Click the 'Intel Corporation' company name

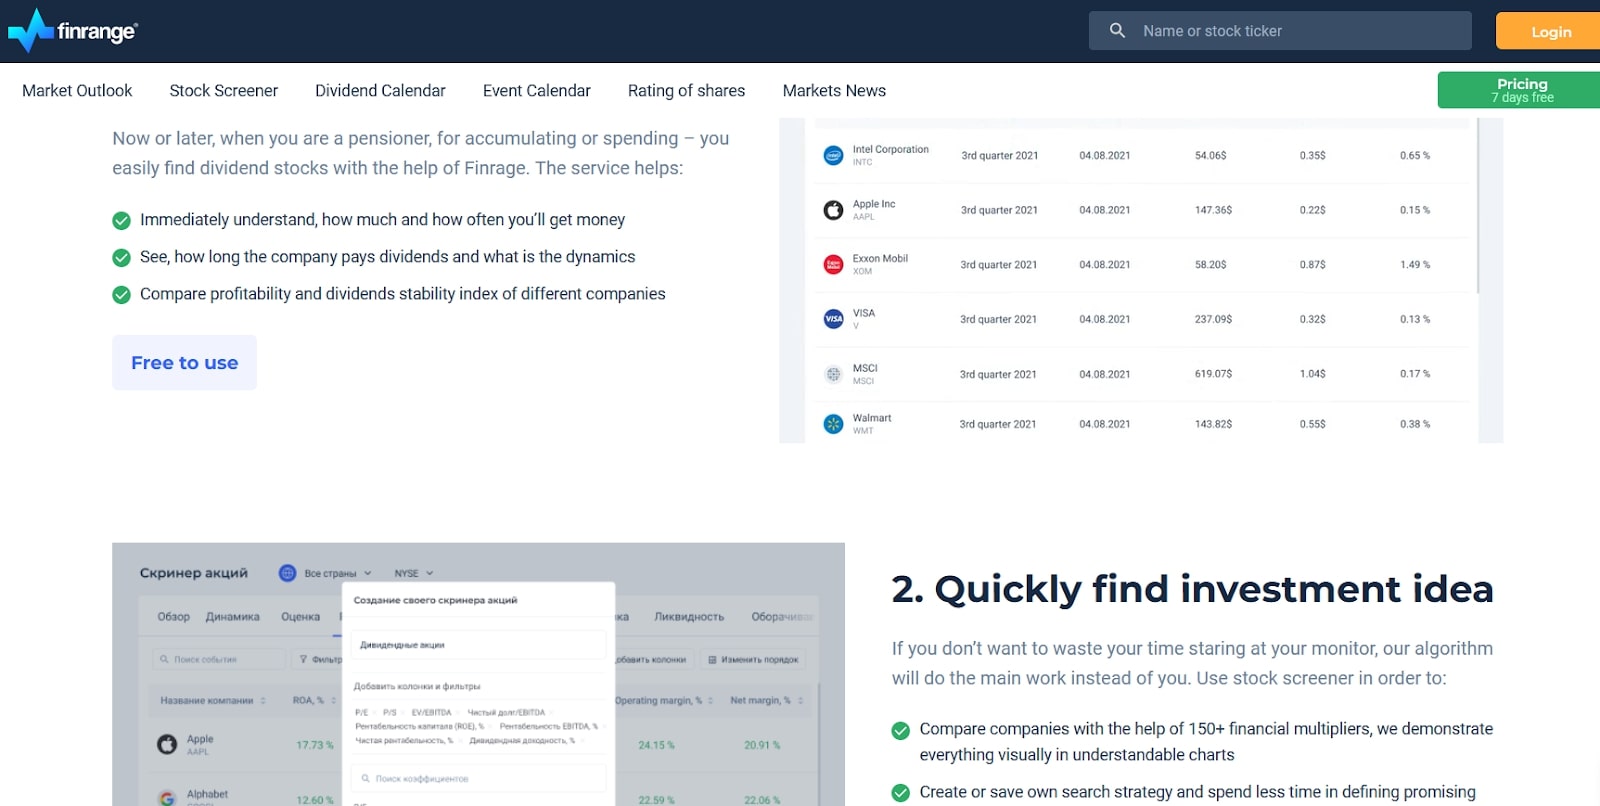[890, 149]
